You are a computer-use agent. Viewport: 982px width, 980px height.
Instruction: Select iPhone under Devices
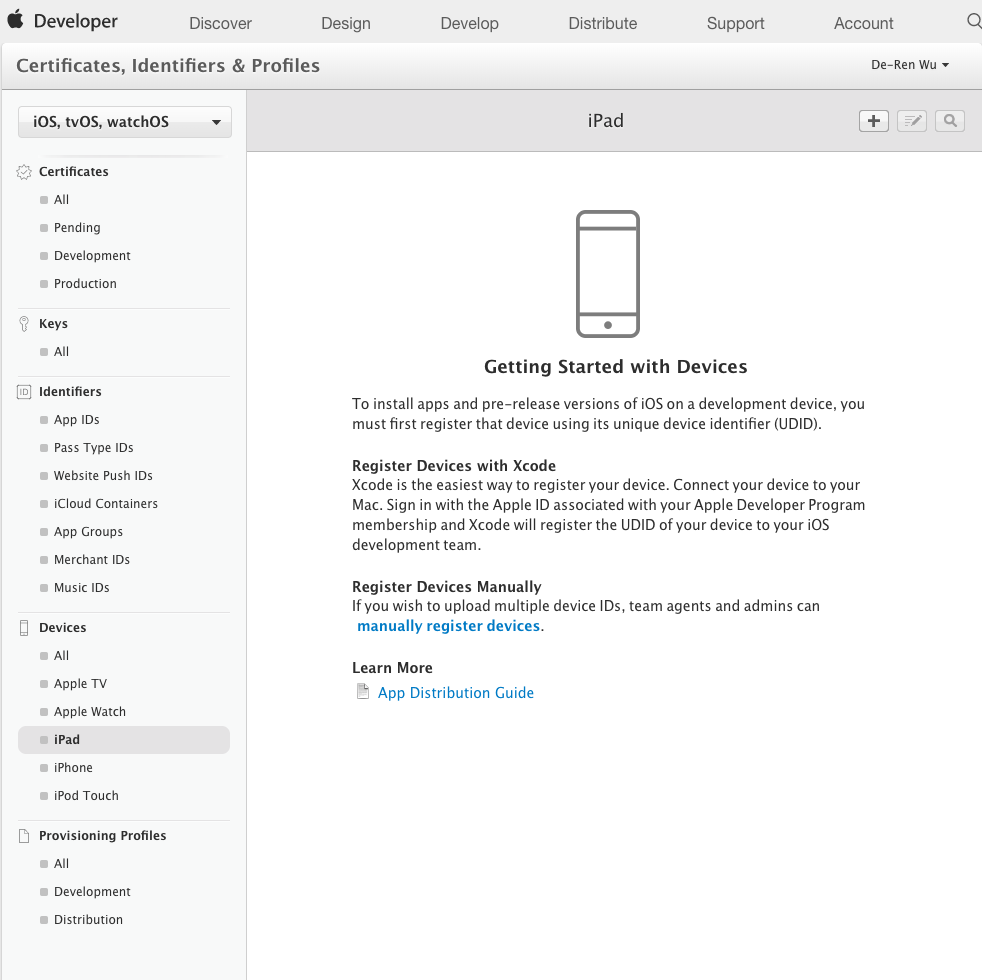[73, 768]
